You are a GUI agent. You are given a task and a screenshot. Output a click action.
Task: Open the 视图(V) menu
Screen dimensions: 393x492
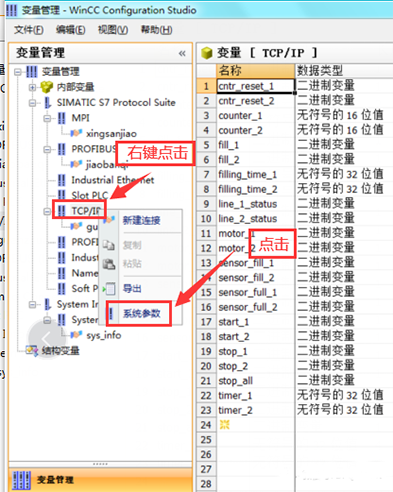pos(113,30)
